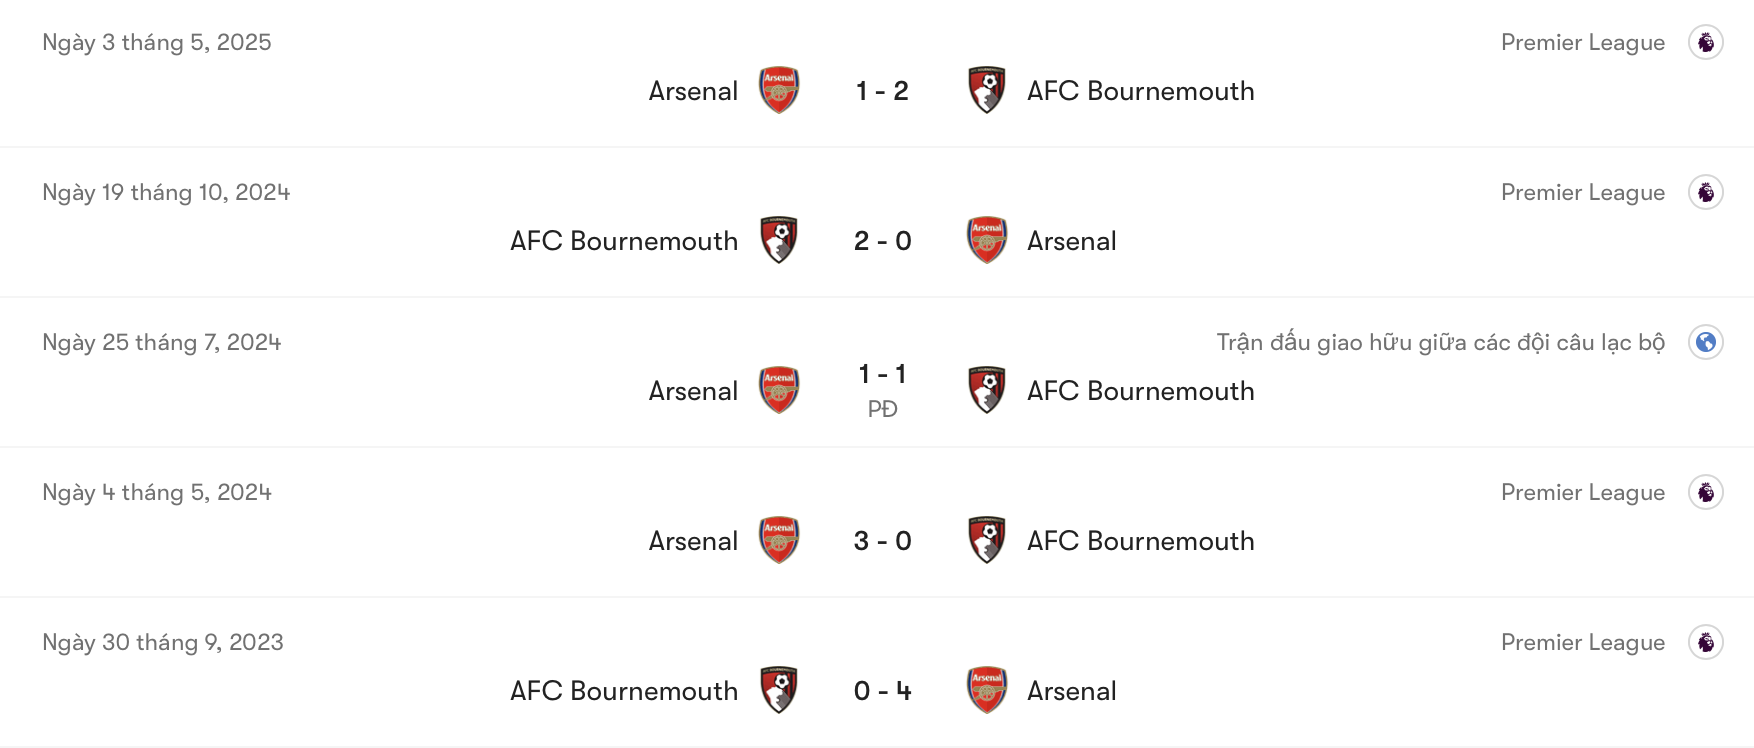Click the Arsenal crest in the September 30, 2023 match

(986, 690)
